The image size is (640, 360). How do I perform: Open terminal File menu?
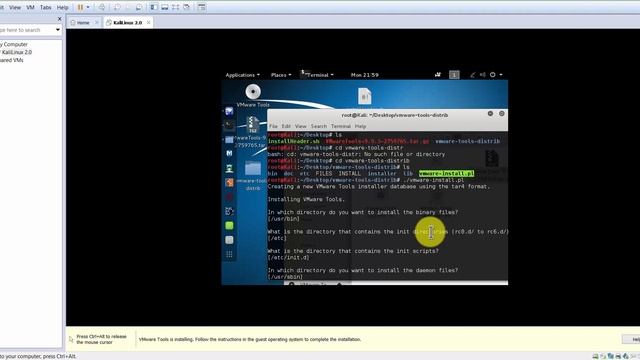273,127
